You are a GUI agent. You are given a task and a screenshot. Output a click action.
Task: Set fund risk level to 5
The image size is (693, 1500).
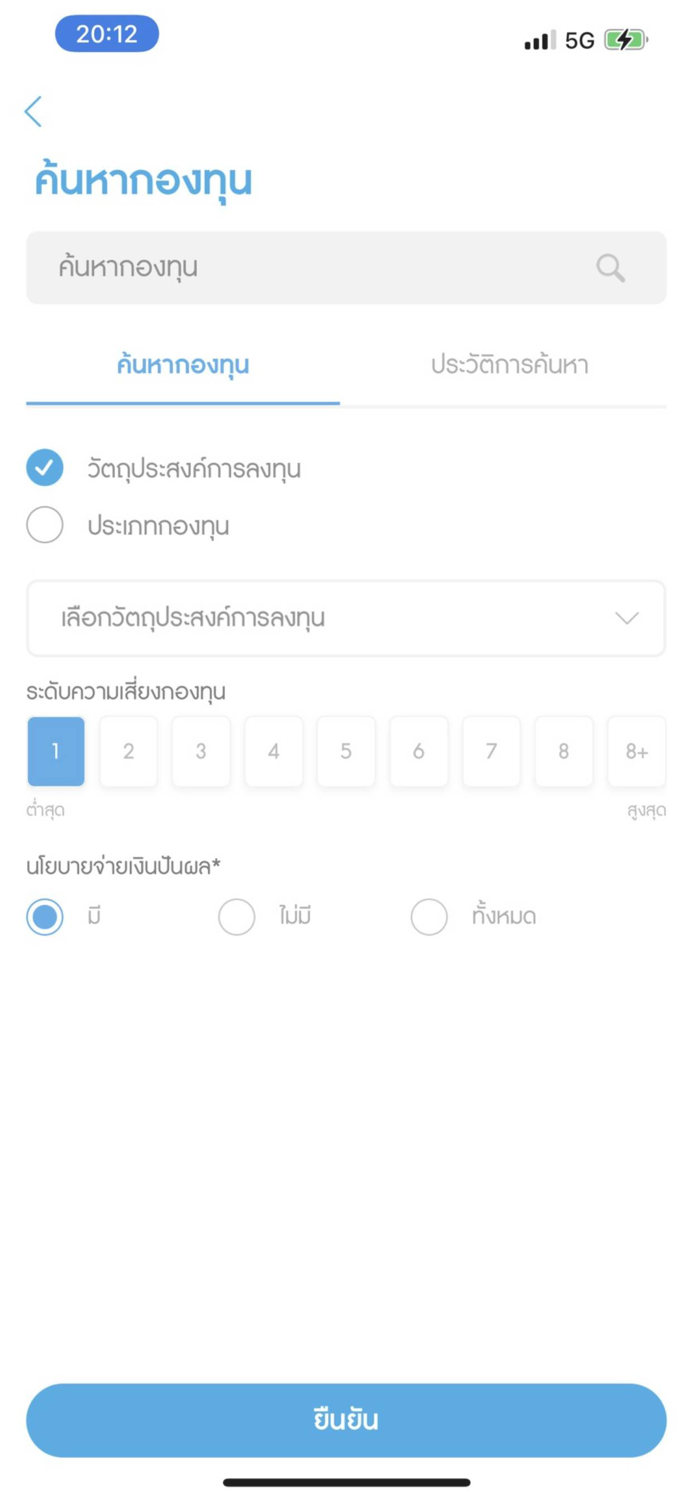coord(346,751)
